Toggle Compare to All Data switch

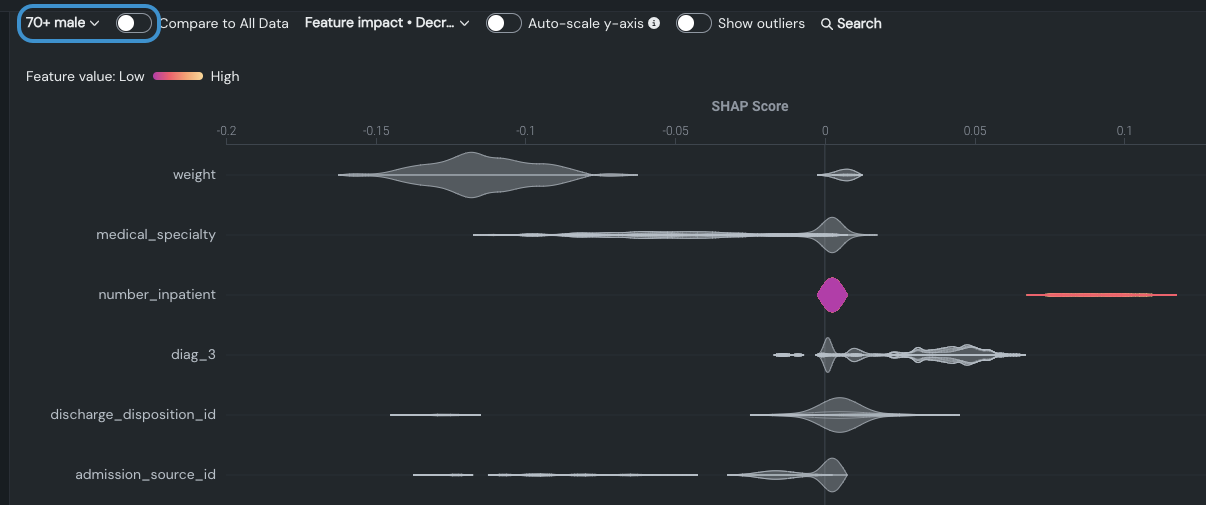click(133, 23)
